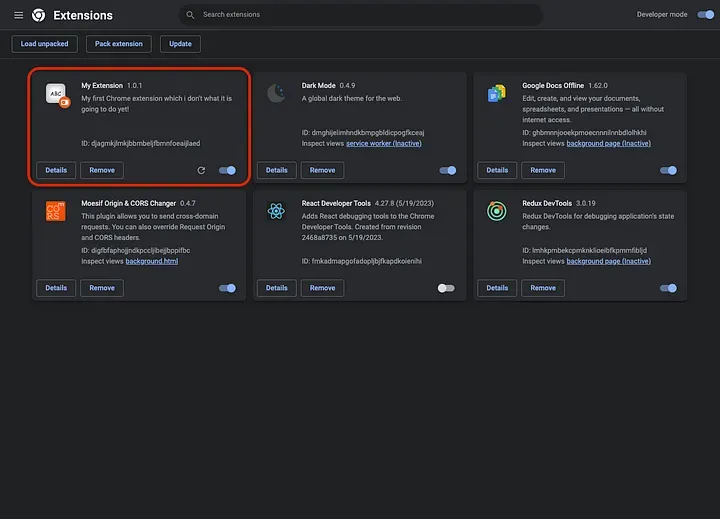
Task: Open Dark Mode service worker (Inactive) link
Action: (x=383, y=143)
